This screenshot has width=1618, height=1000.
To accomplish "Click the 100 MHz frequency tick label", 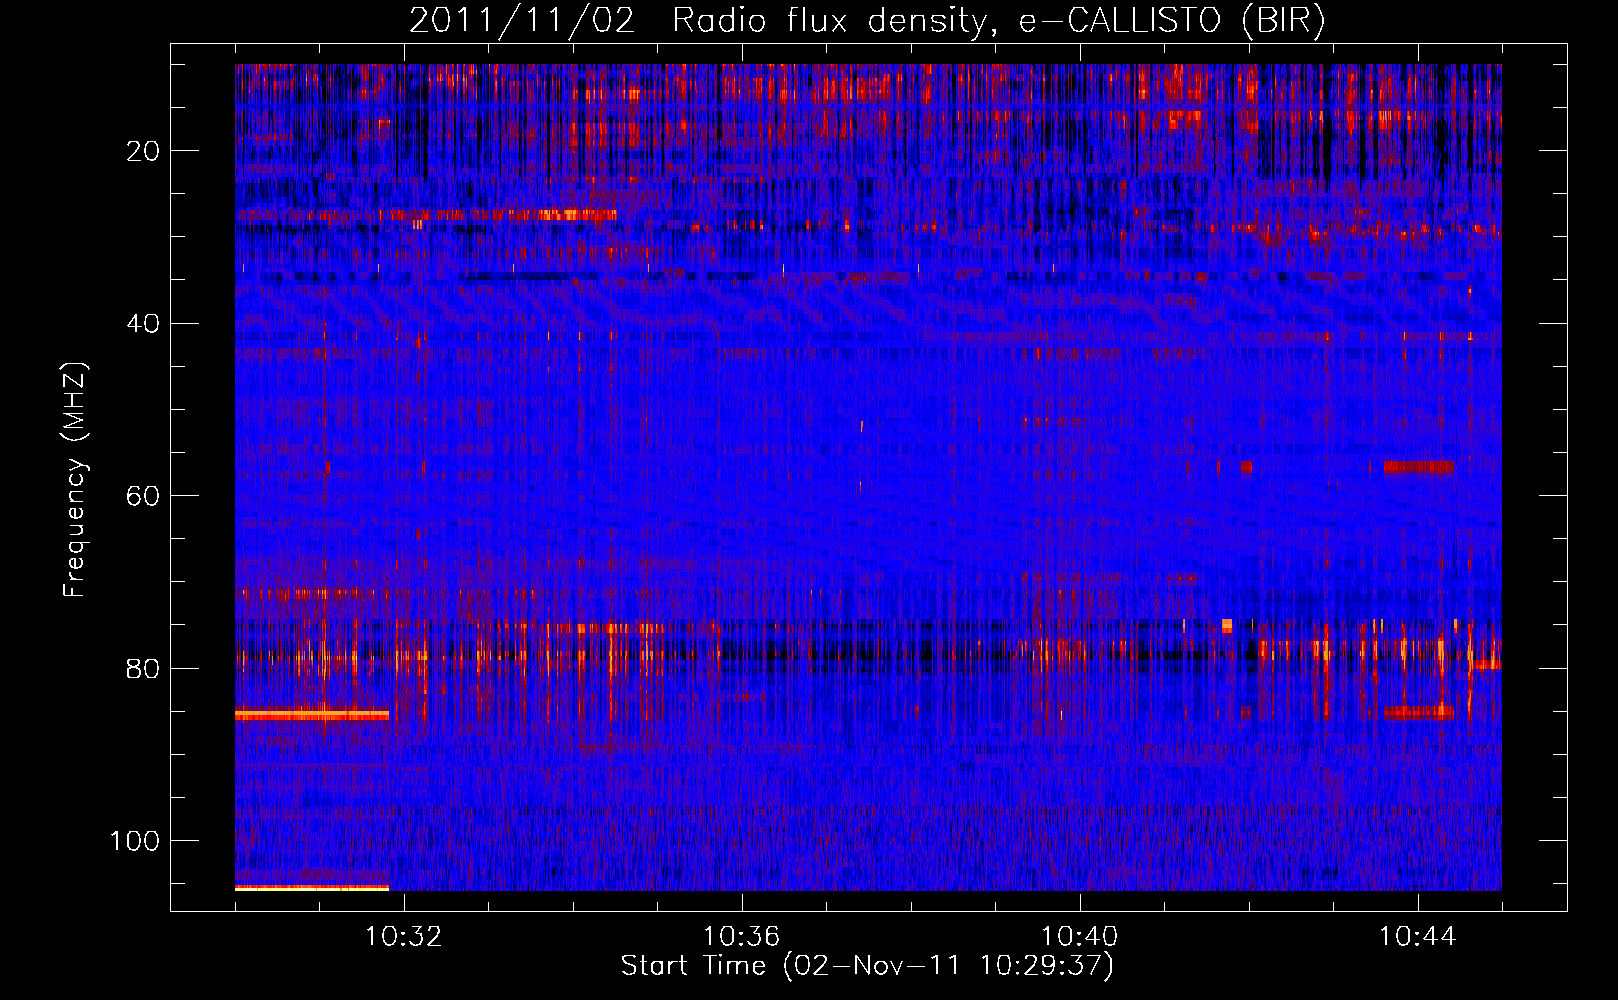I will pyautogui.click(x=135, y=841).
